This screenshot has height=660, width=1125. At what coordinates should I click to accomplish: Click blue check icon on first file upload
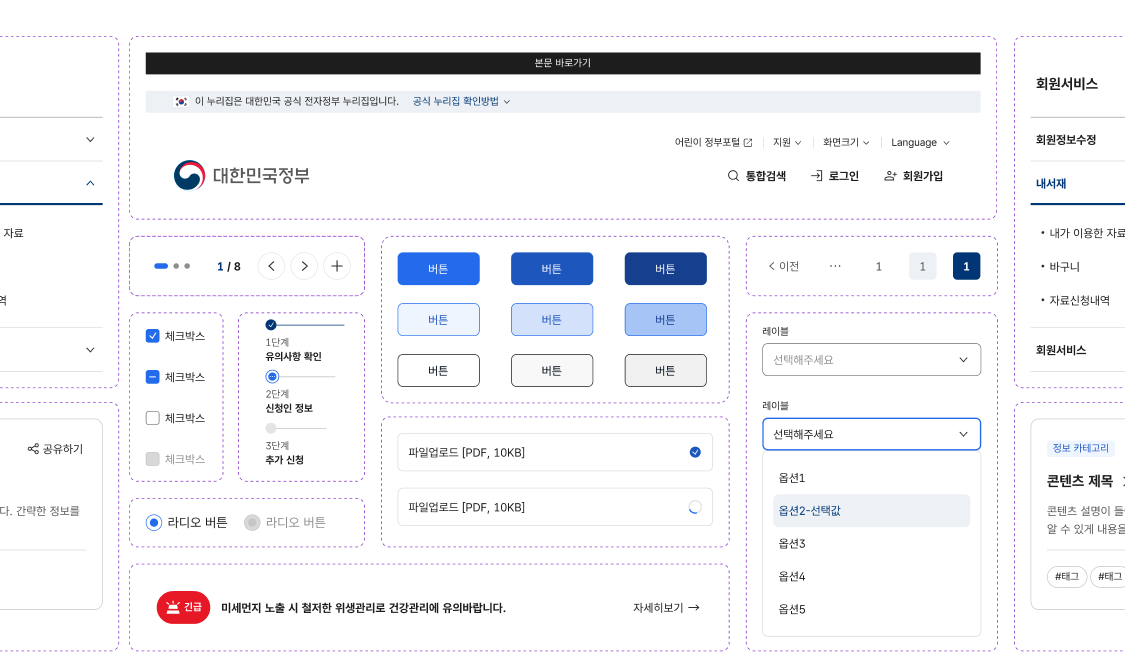click(695, 452)
